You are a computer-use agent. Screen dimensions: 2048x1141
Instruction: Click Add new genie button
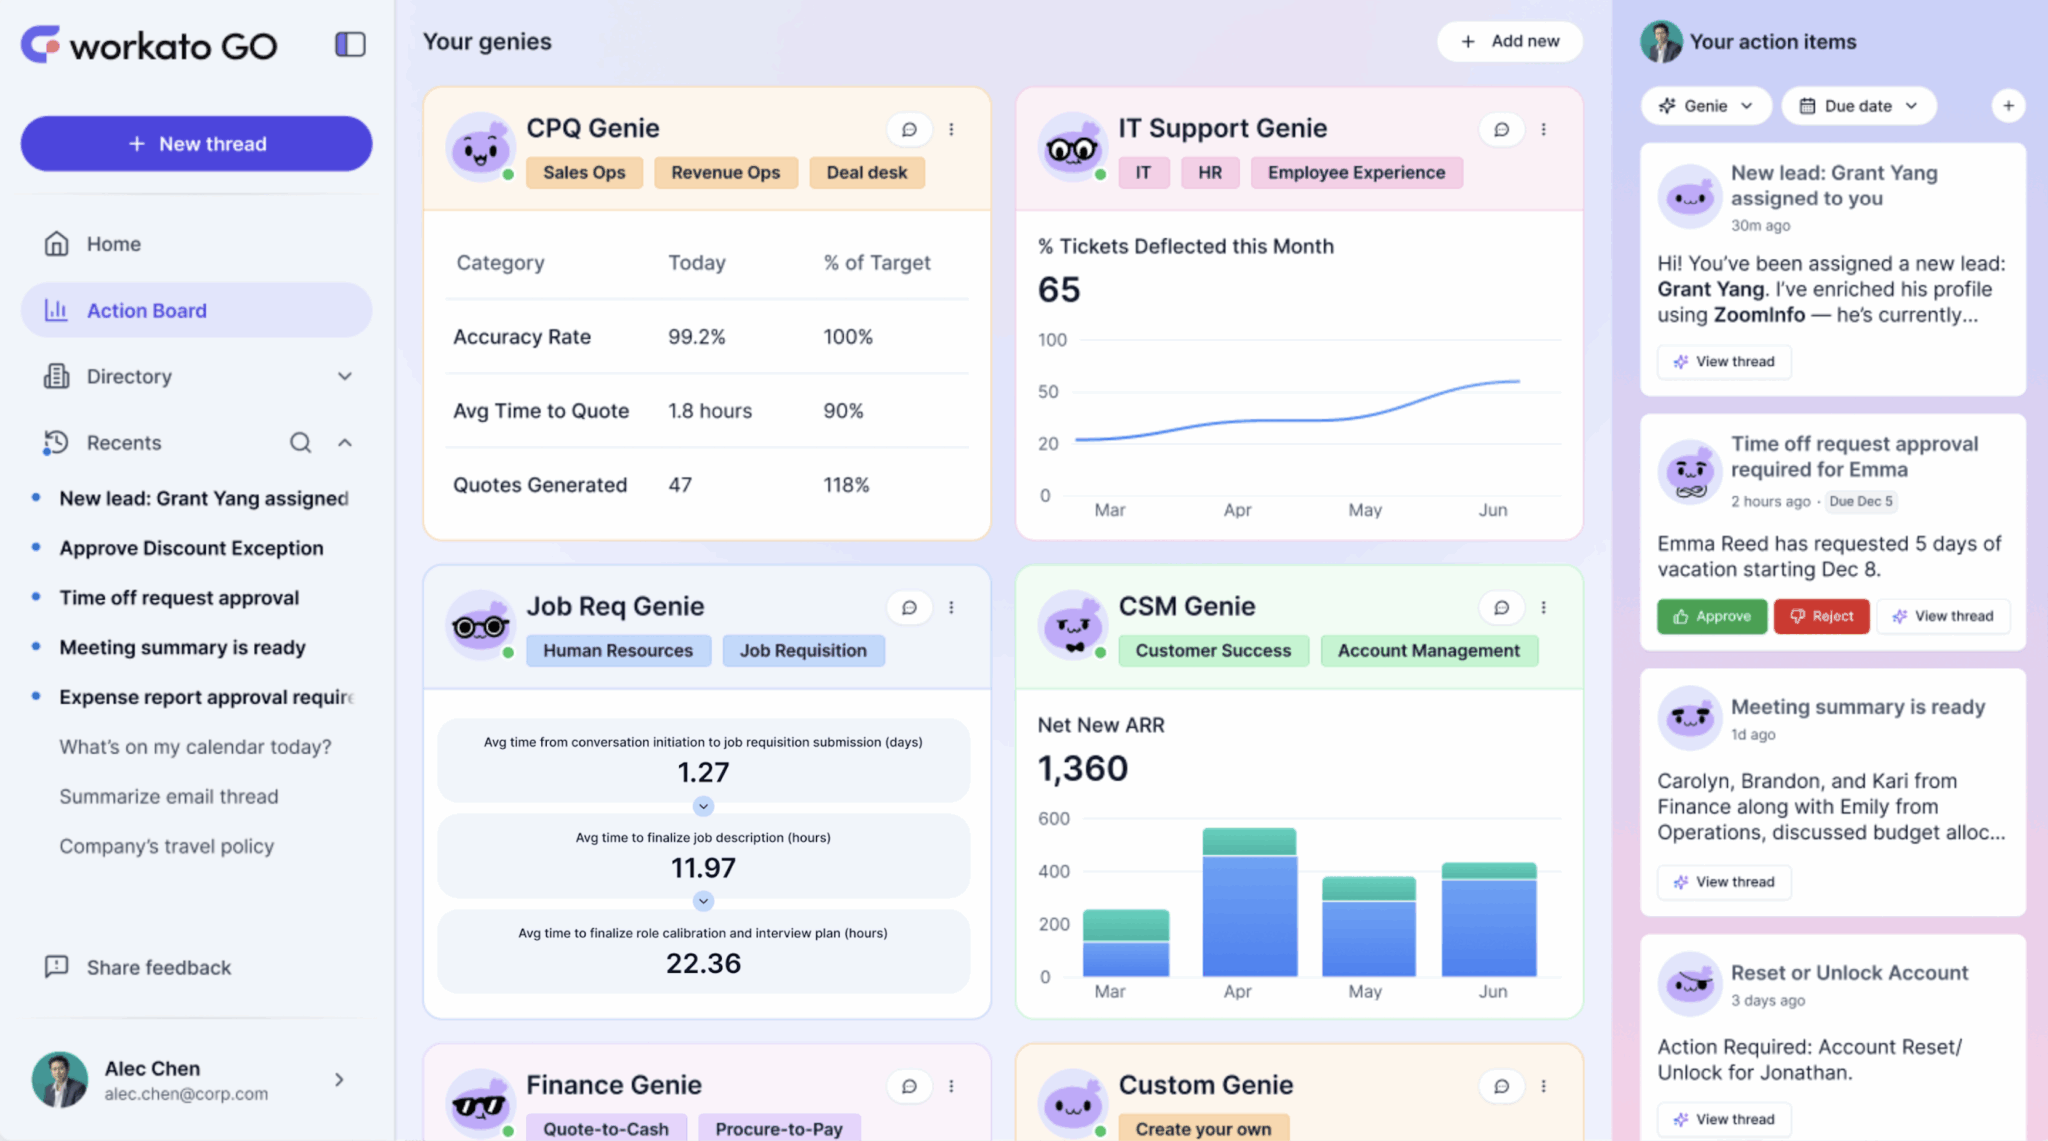tap(1509, 41)
